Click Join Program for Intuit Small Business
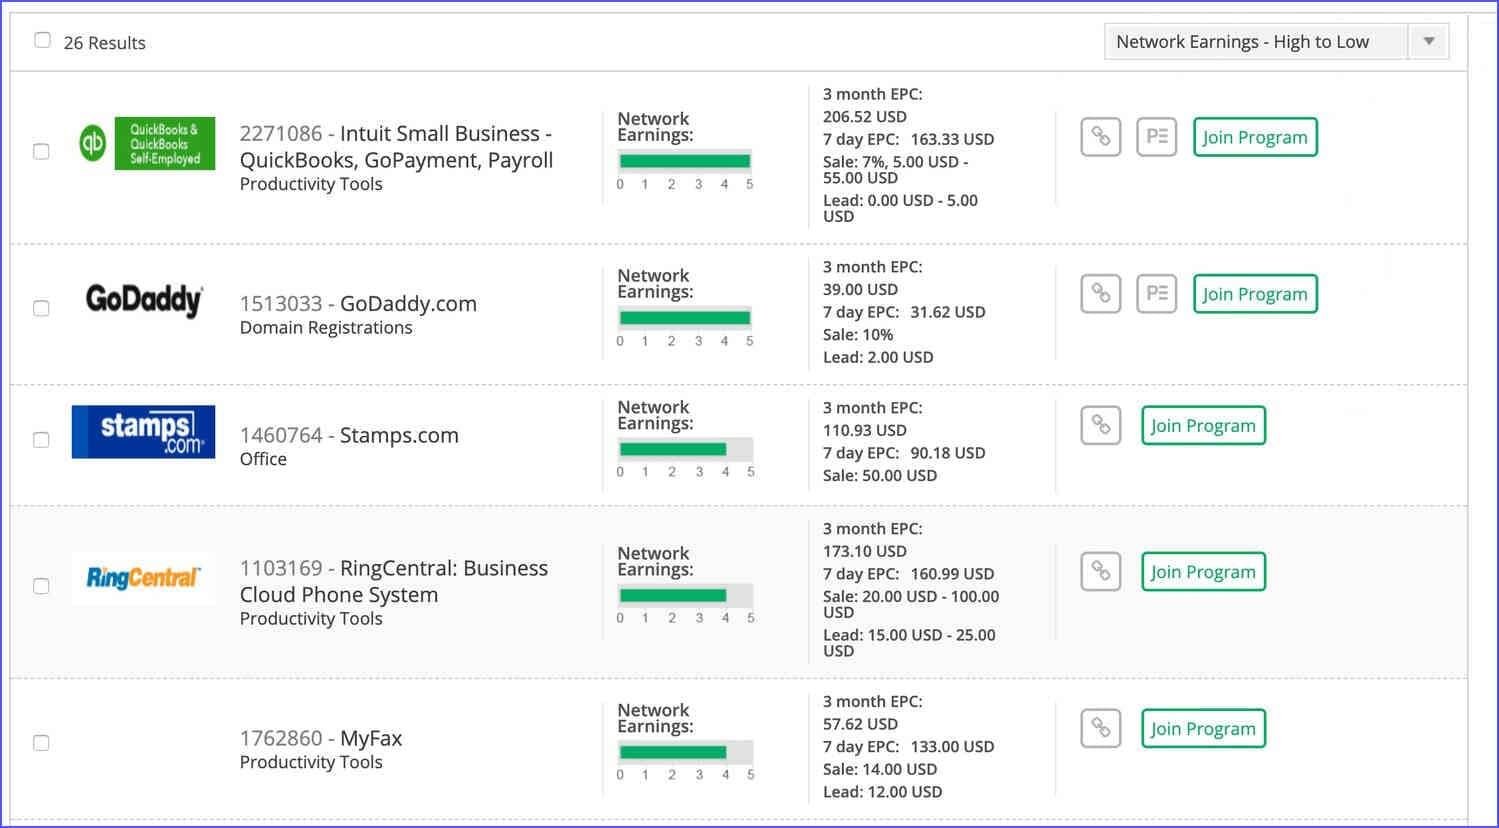Image resolution: width=1499 pixels, height=828 pixels. (1255, 137)
